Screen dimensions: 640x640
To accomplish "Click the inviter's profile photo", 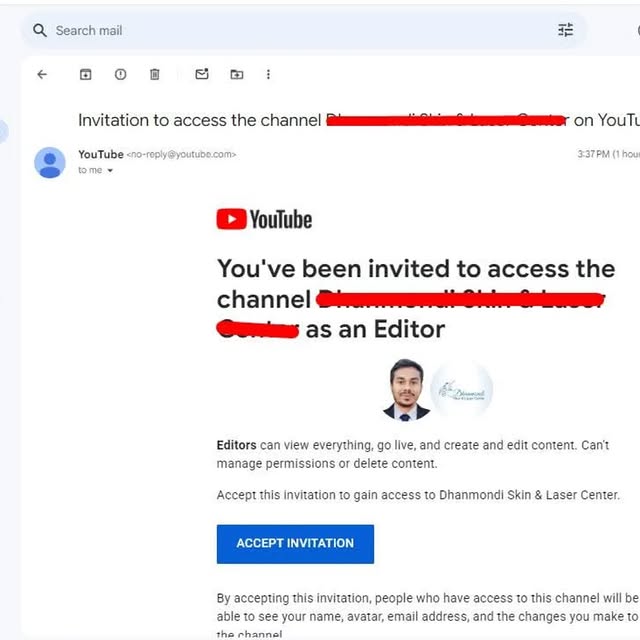I will click(x=406, y=389).
